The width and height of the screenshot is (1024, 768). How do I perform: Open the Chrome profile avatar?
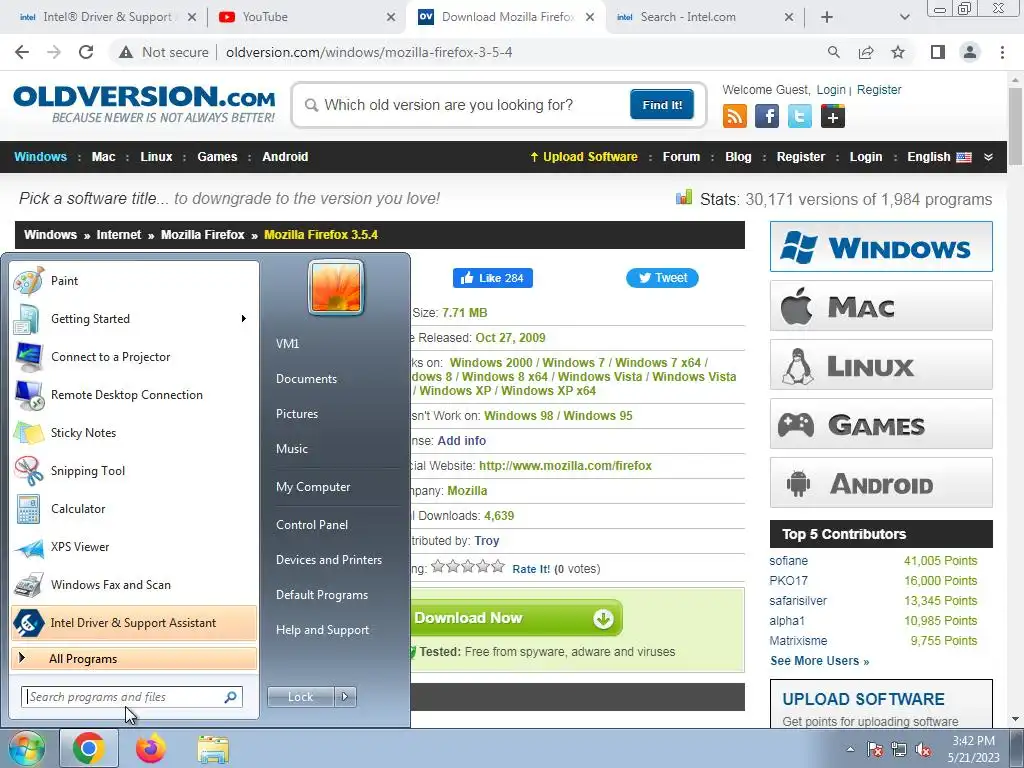tap(970, 52)
